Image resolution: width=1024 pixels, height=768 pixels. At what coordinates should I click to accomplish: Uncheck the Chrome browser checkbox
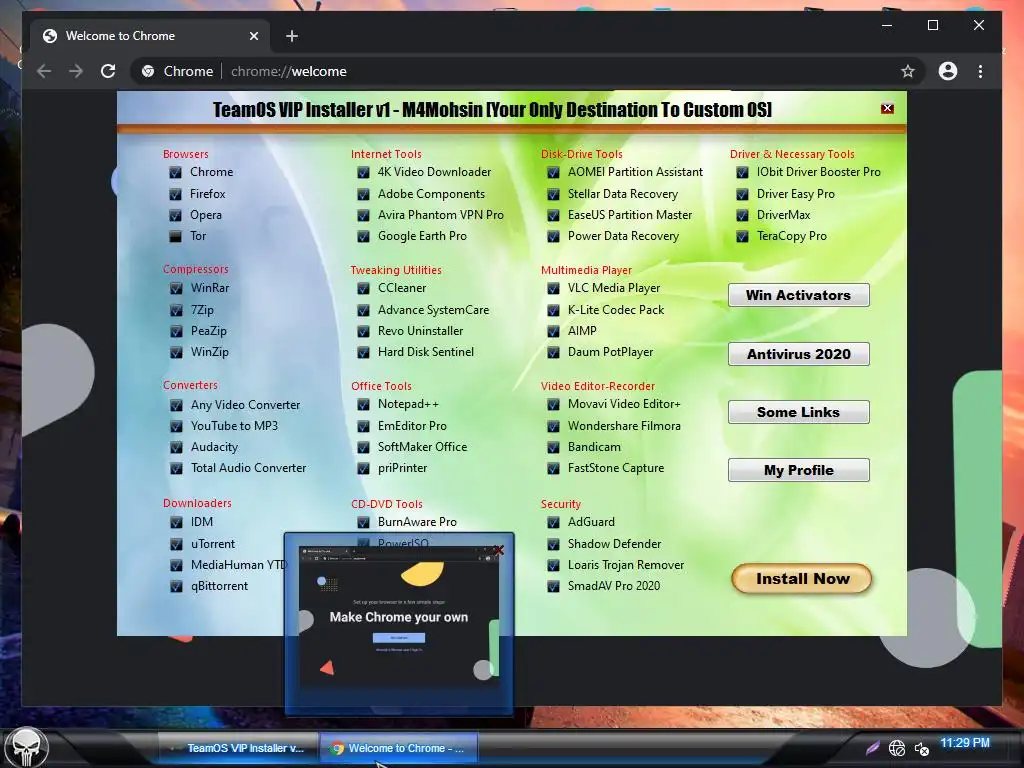[x=175, y=172]
